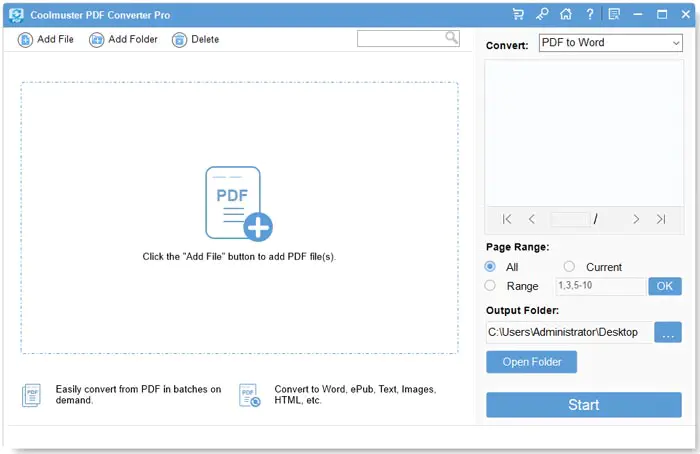Click the question mark help icon
Screen dimensions: 700x454
[590, 15]
